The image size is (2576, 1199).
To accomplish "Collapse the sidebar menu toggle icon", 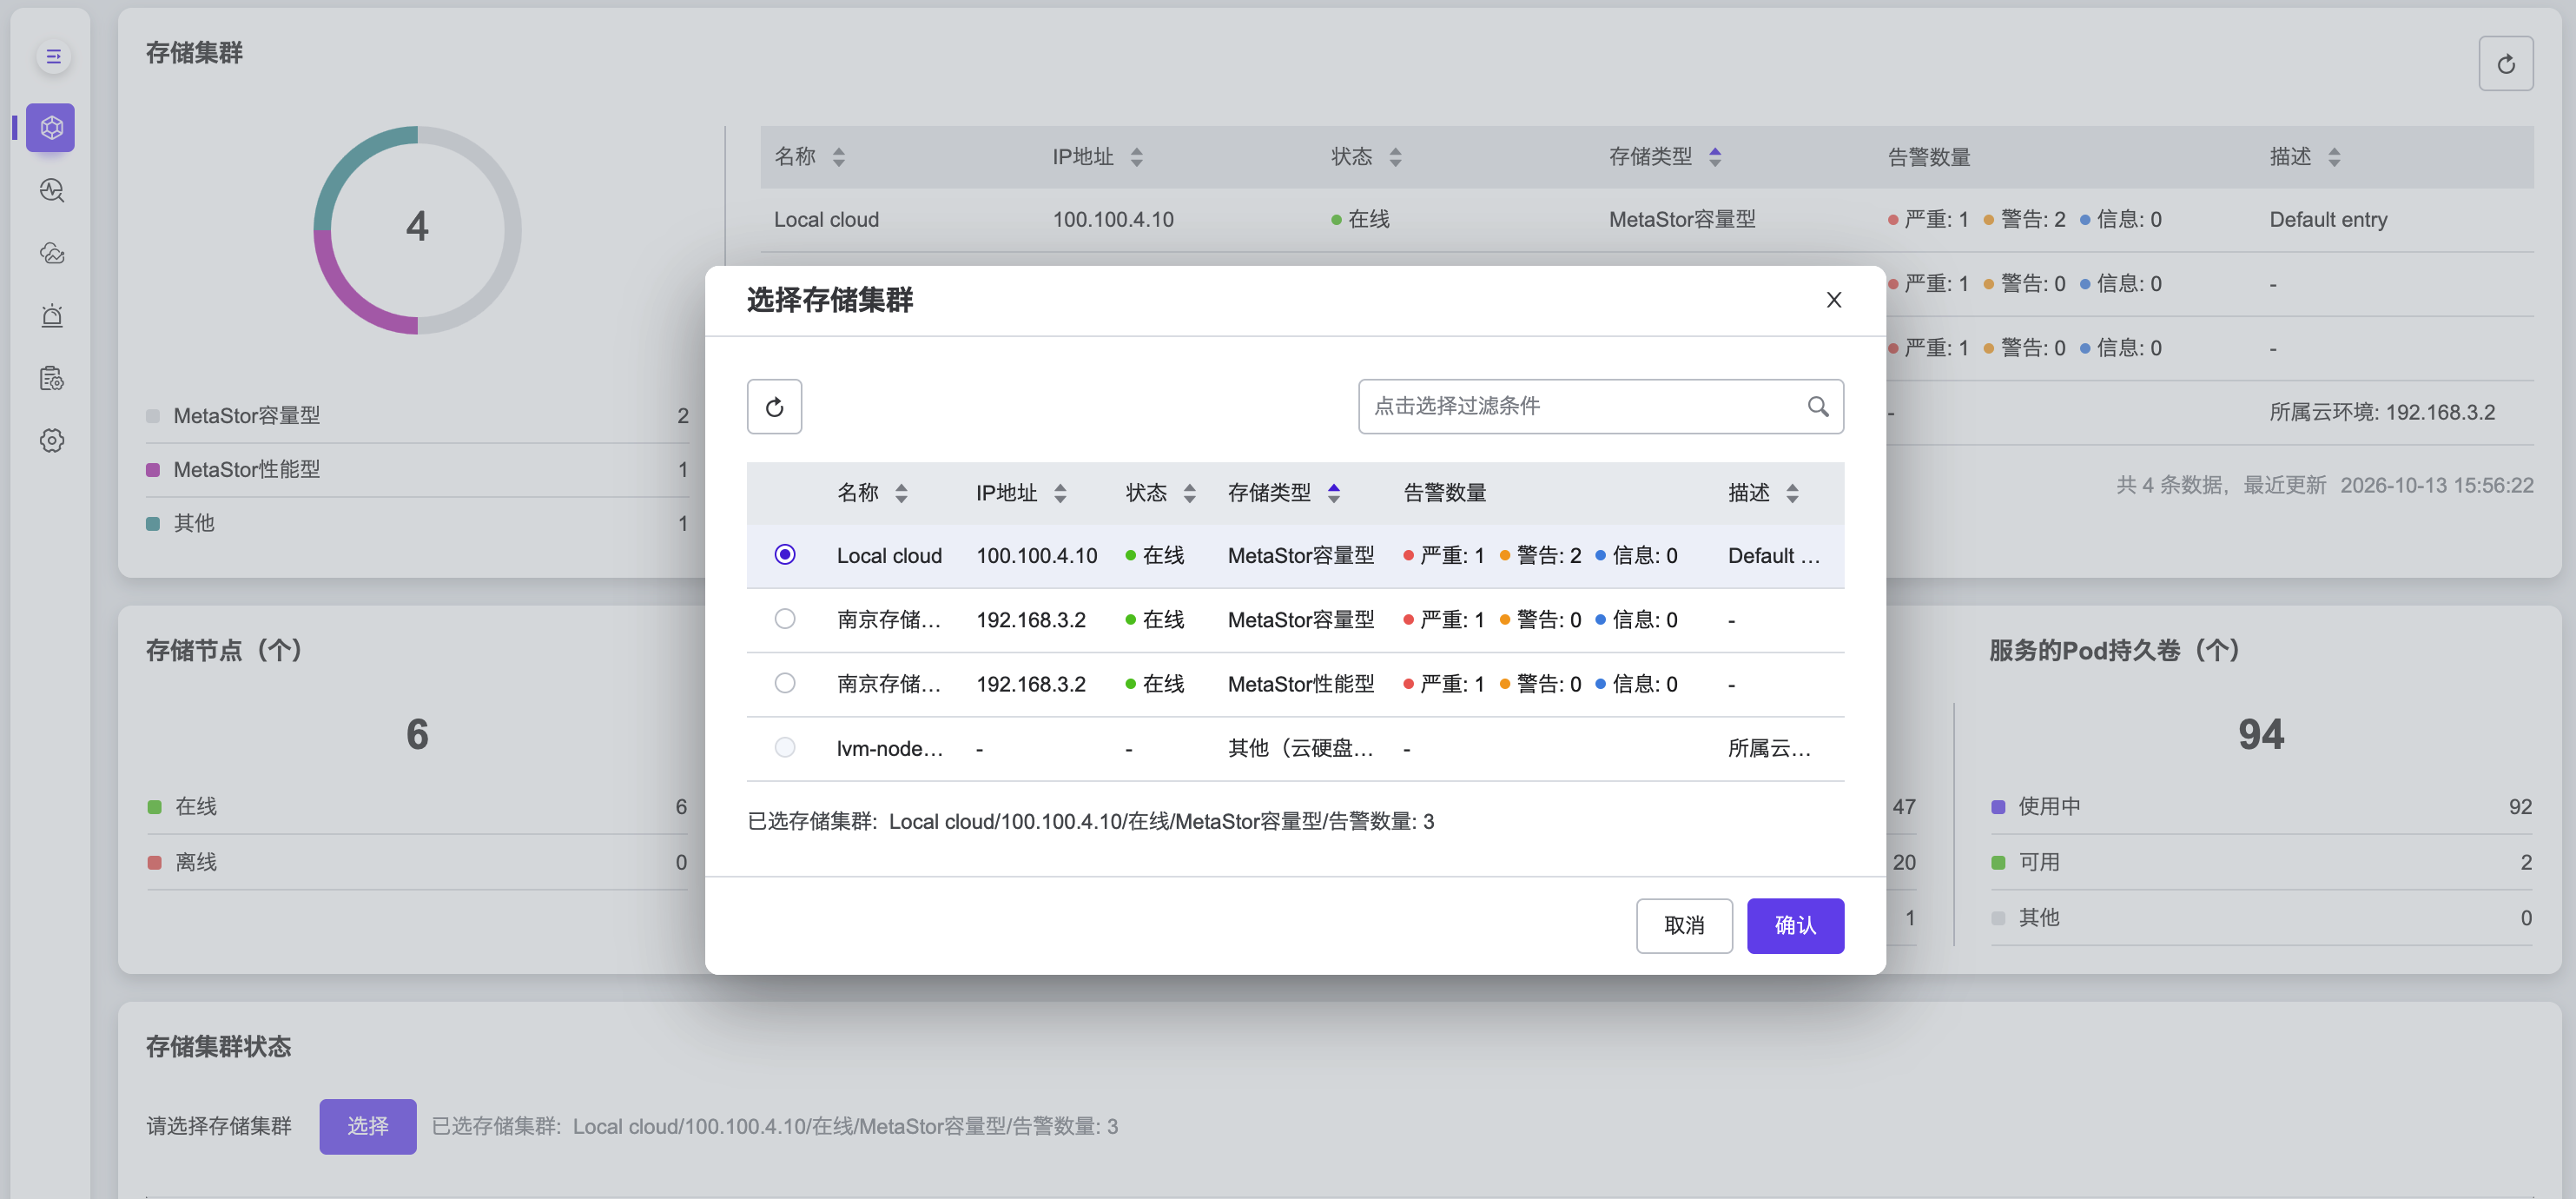I will coord(53,57).
